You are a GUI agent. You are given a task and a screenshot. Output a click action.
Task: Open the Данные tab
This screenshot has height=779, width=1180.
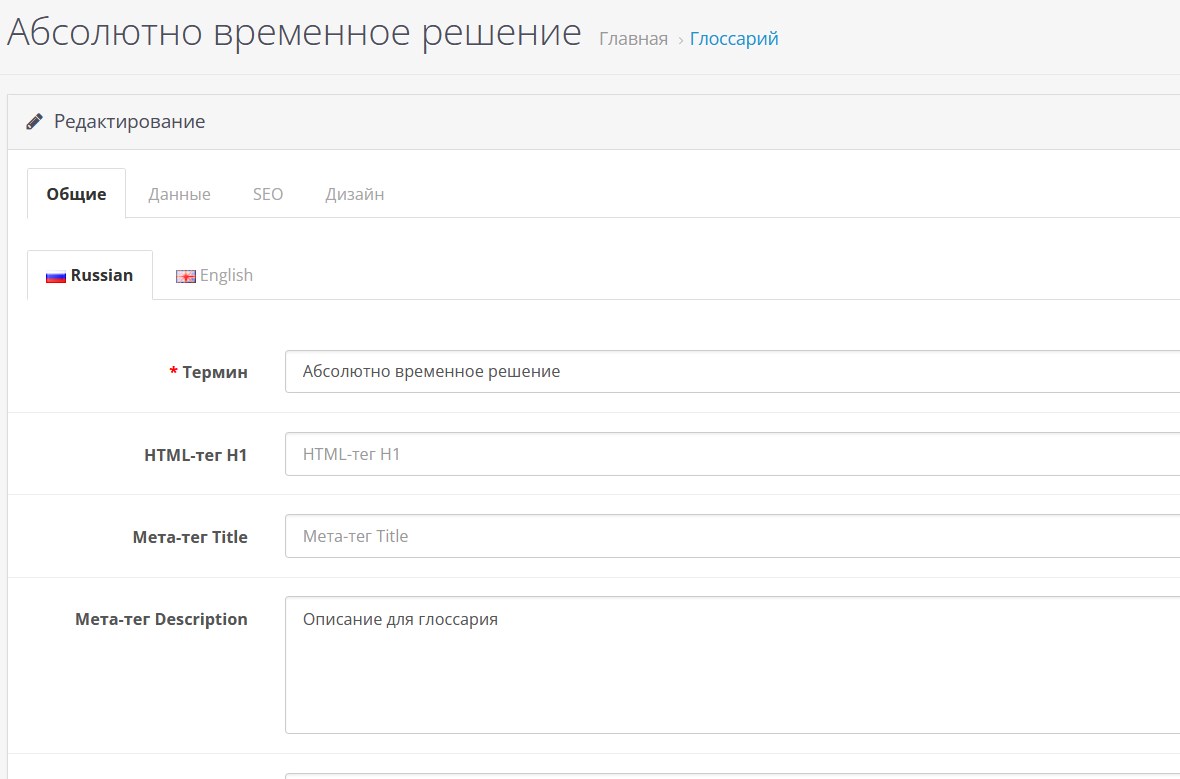point(179,194)
